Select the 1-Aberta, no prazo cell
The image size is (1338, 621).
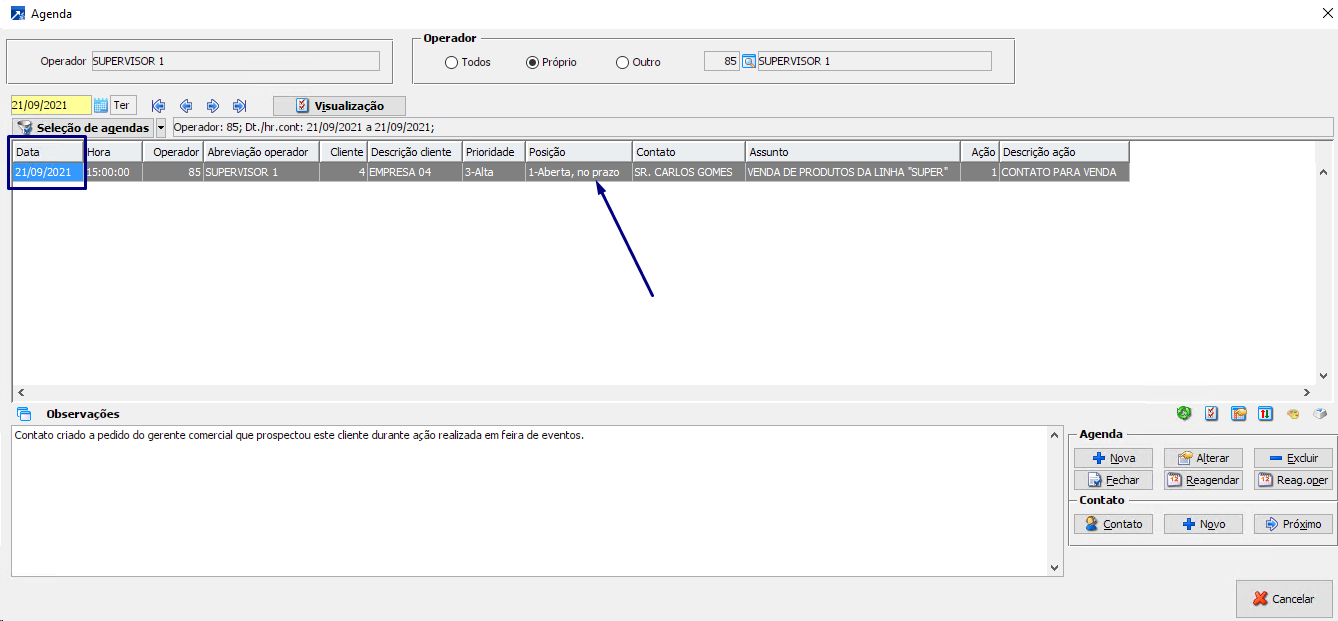[579, 172]
